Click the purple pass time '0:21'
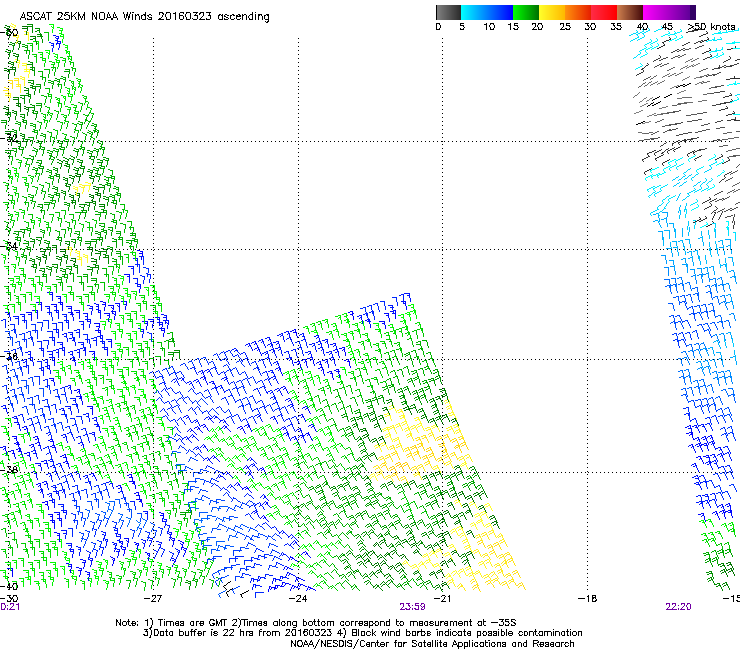 click(10, 607)
